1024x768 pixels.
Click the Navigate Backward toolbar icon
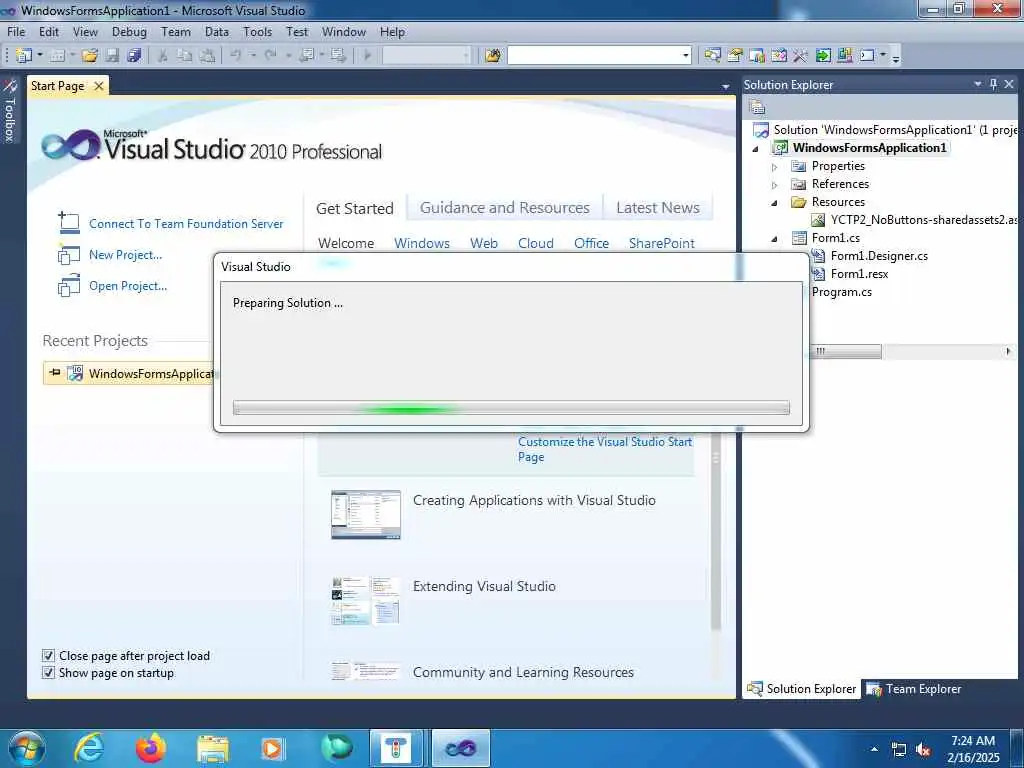pyautogui.click(x=306, y=56)
